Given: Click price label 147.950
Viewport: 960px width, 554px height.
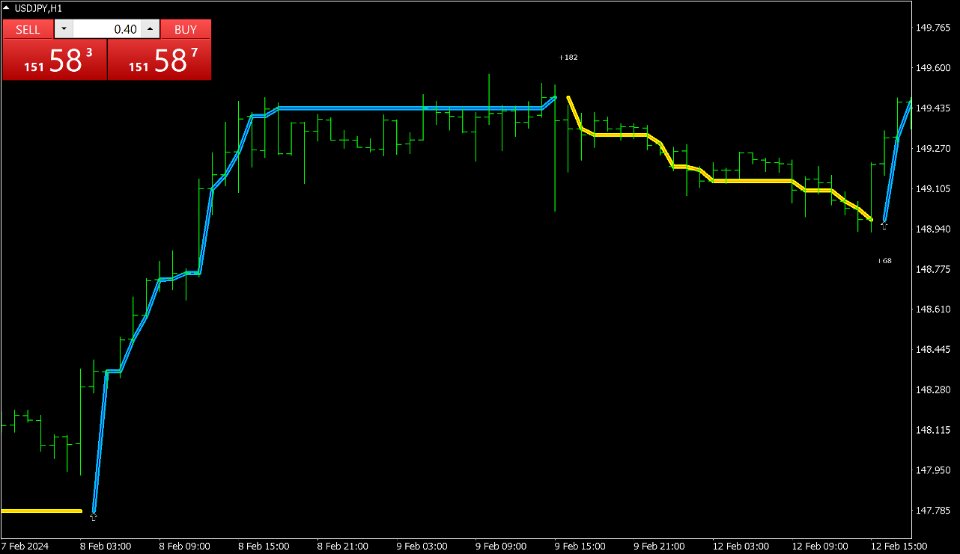Looking at the screenshot, I should [x=933, y=470].
